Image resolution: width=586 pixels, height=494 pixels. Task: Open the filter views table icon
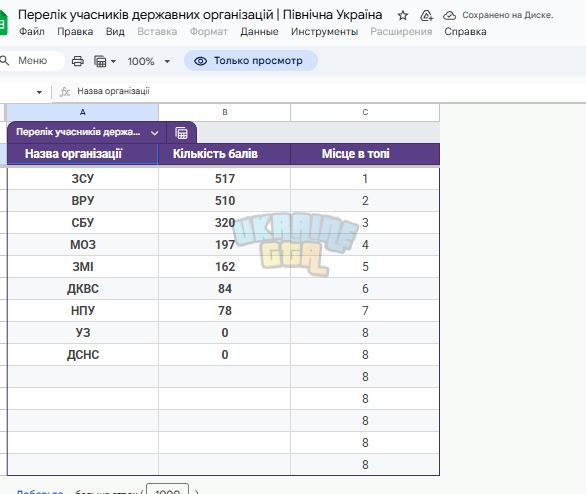100,61
